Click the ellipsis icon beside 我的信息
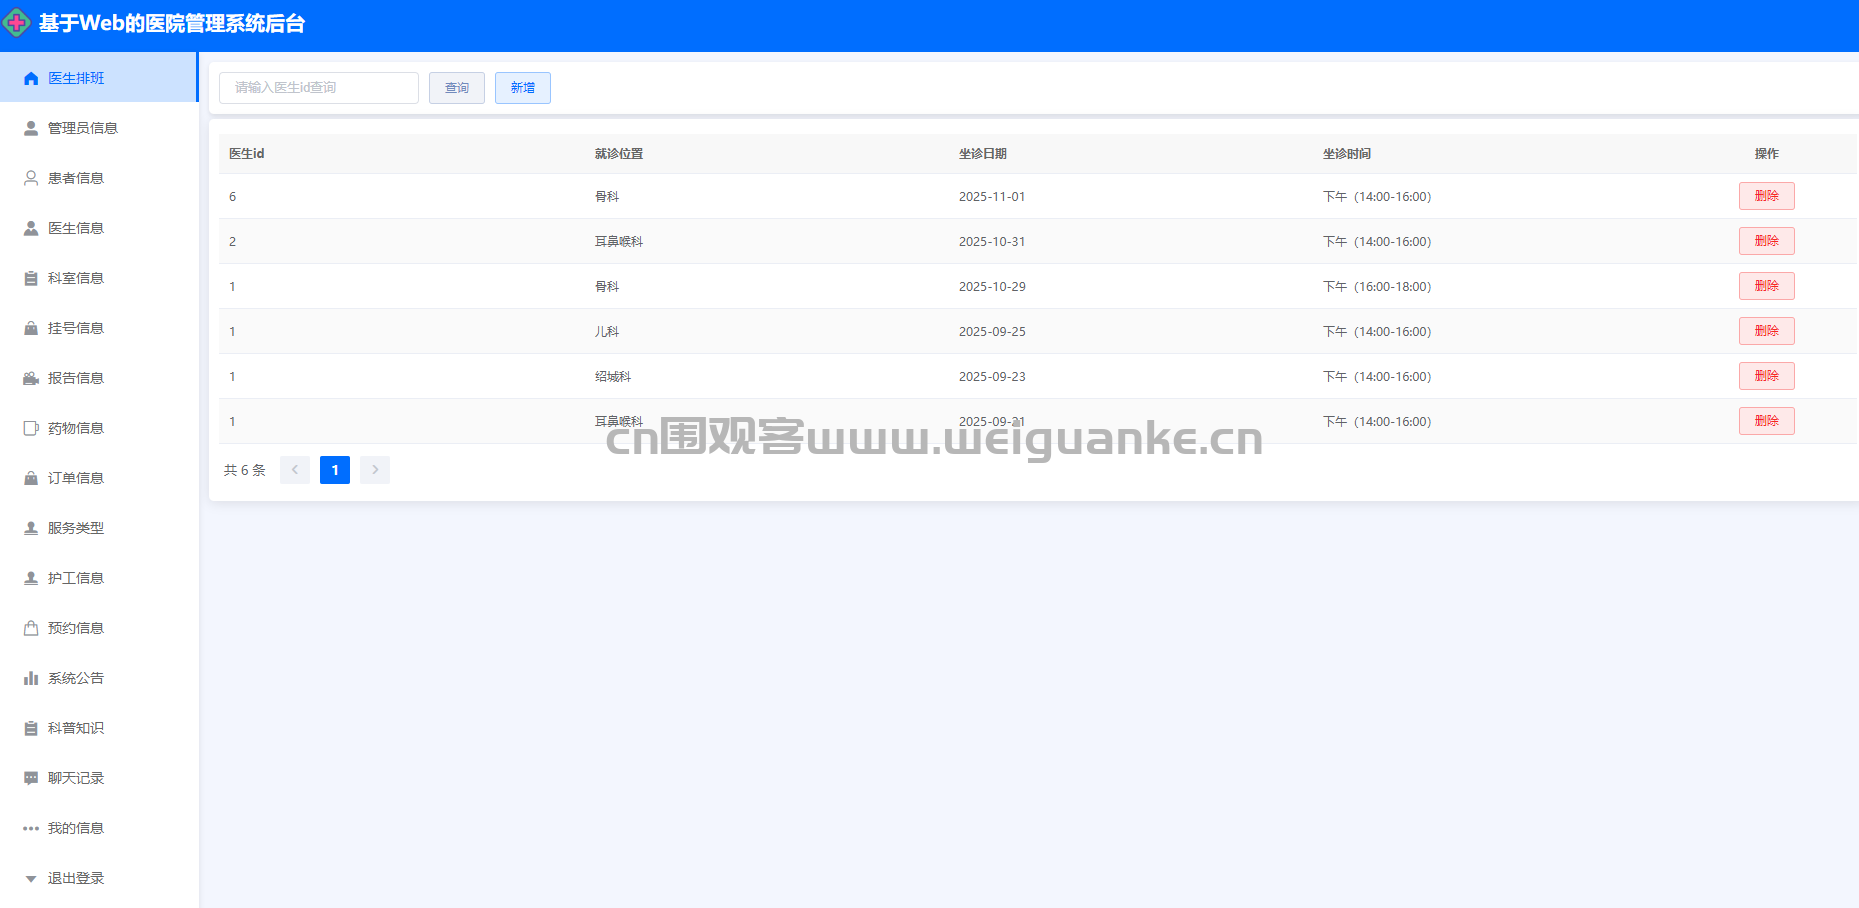 click(31, 828)
